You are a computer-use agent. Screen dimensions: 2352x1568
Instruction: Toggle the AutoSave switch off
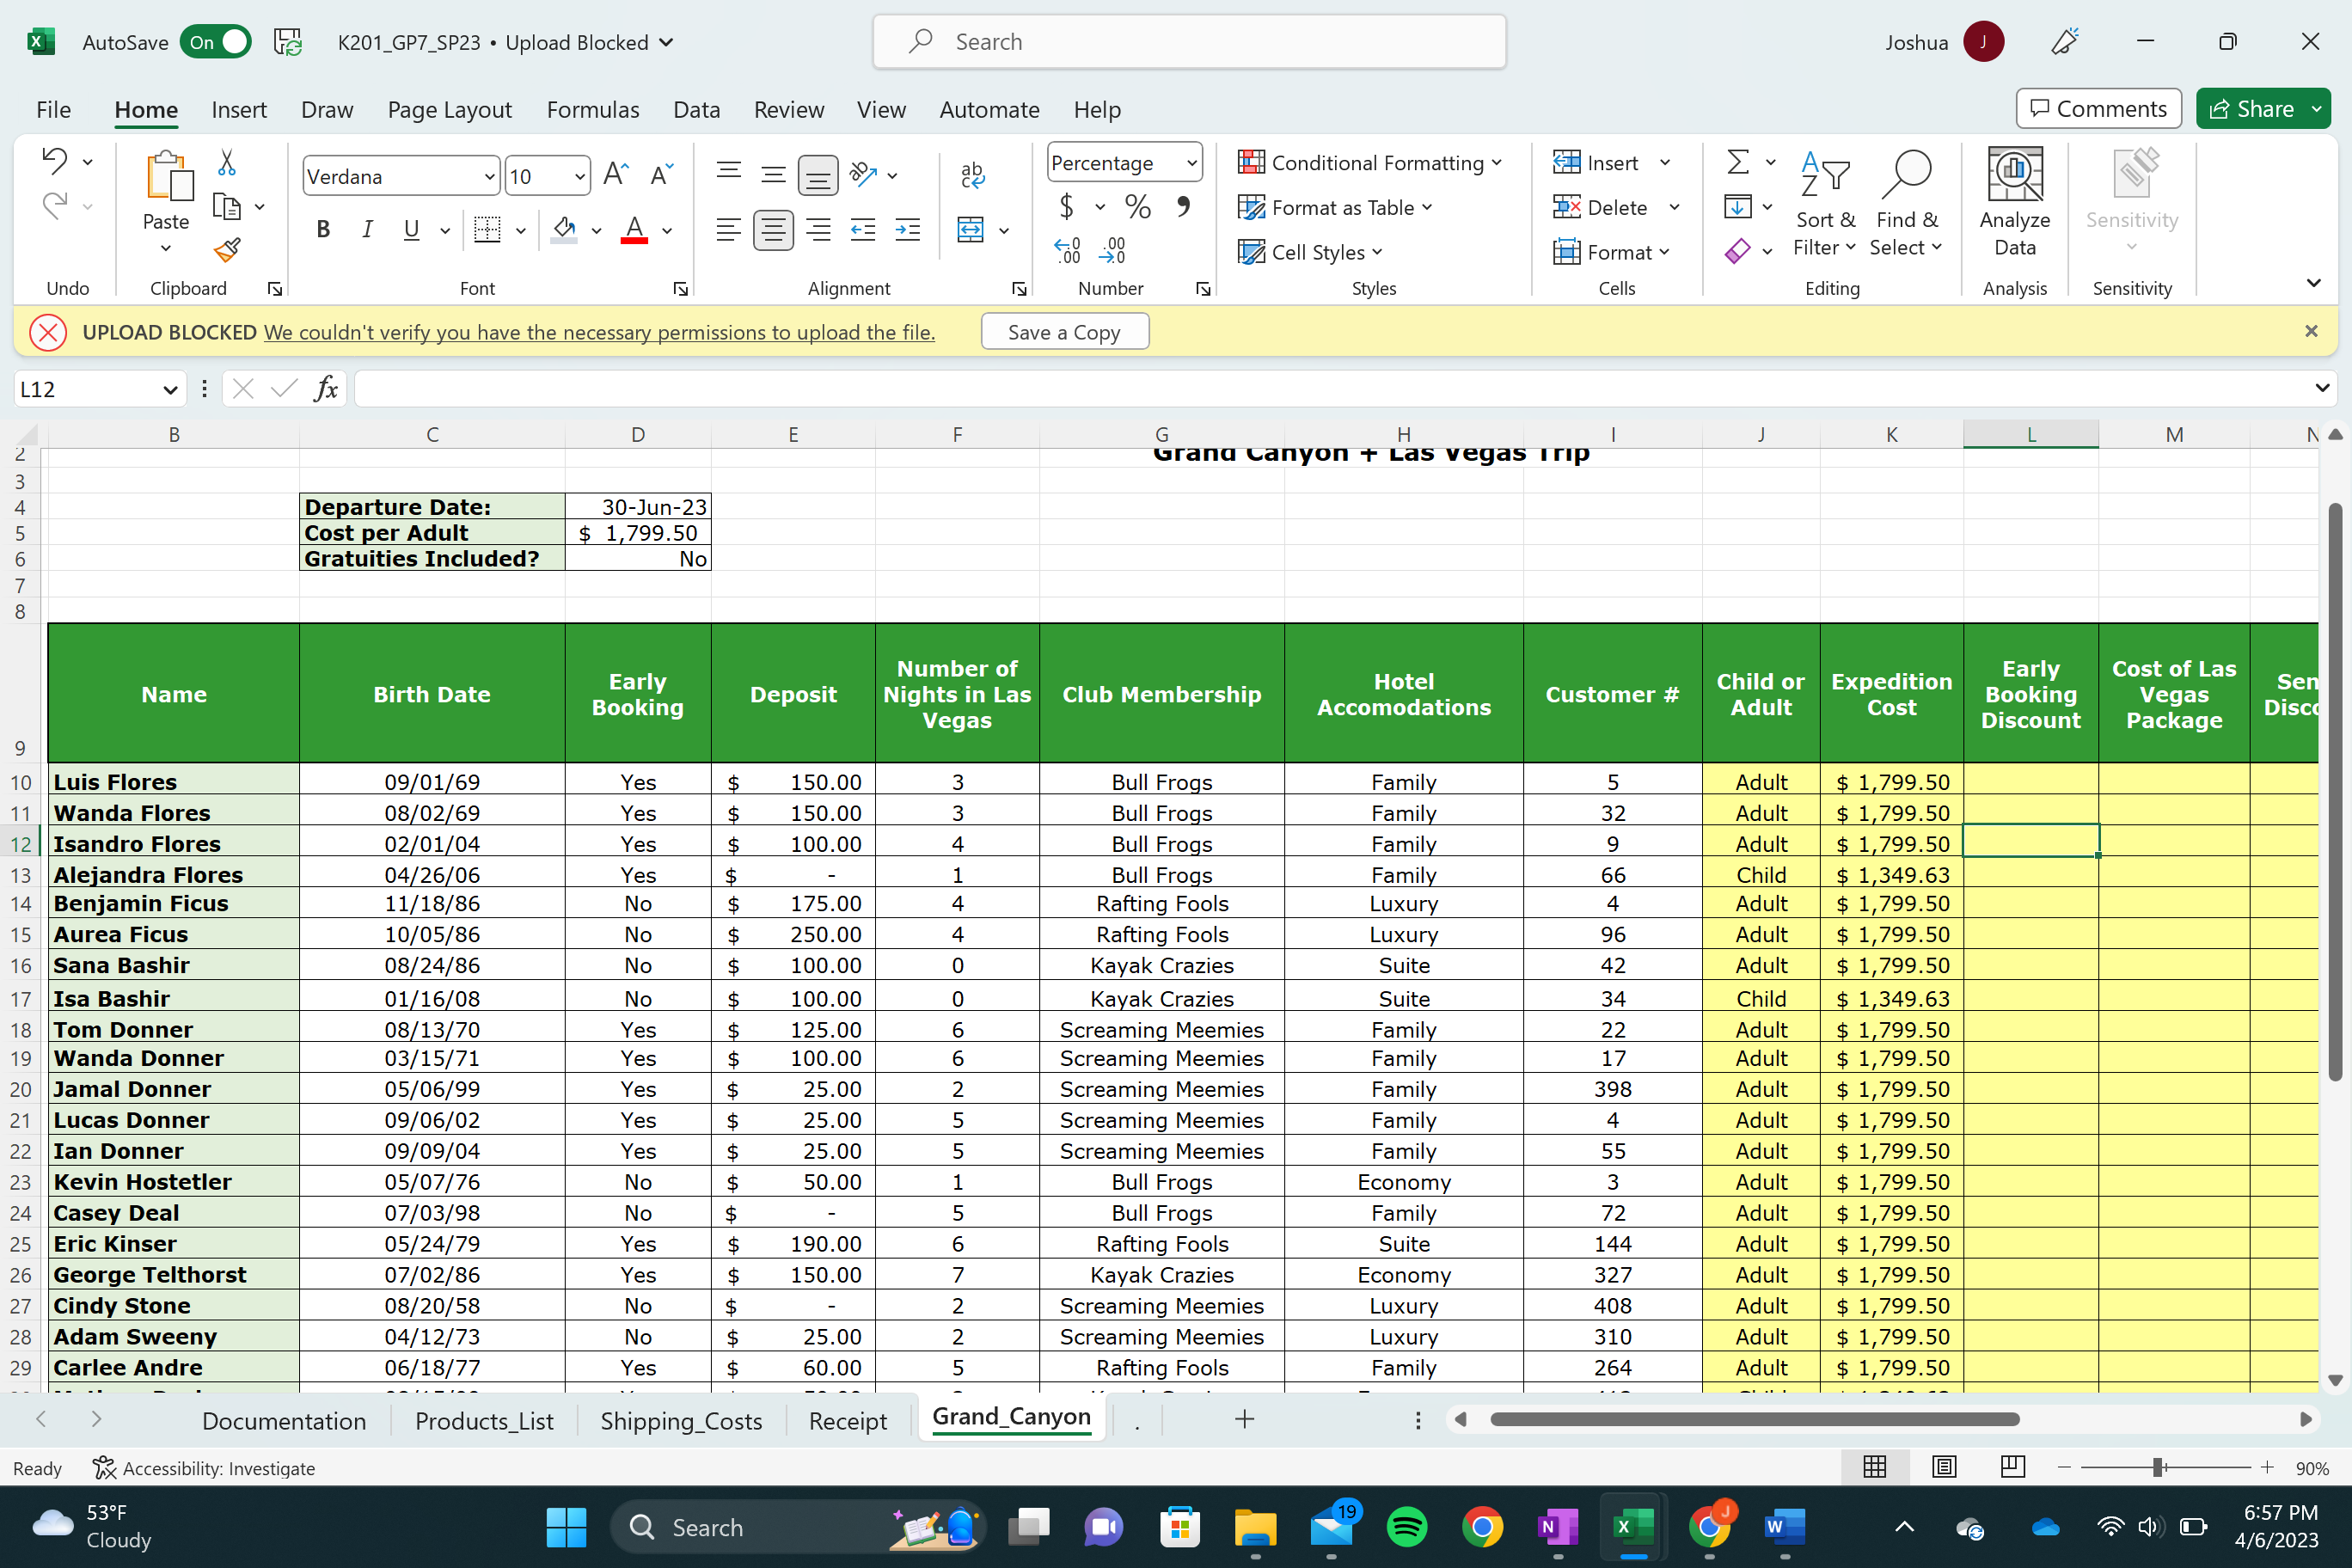pyautogui.click(x=217, y=42)
